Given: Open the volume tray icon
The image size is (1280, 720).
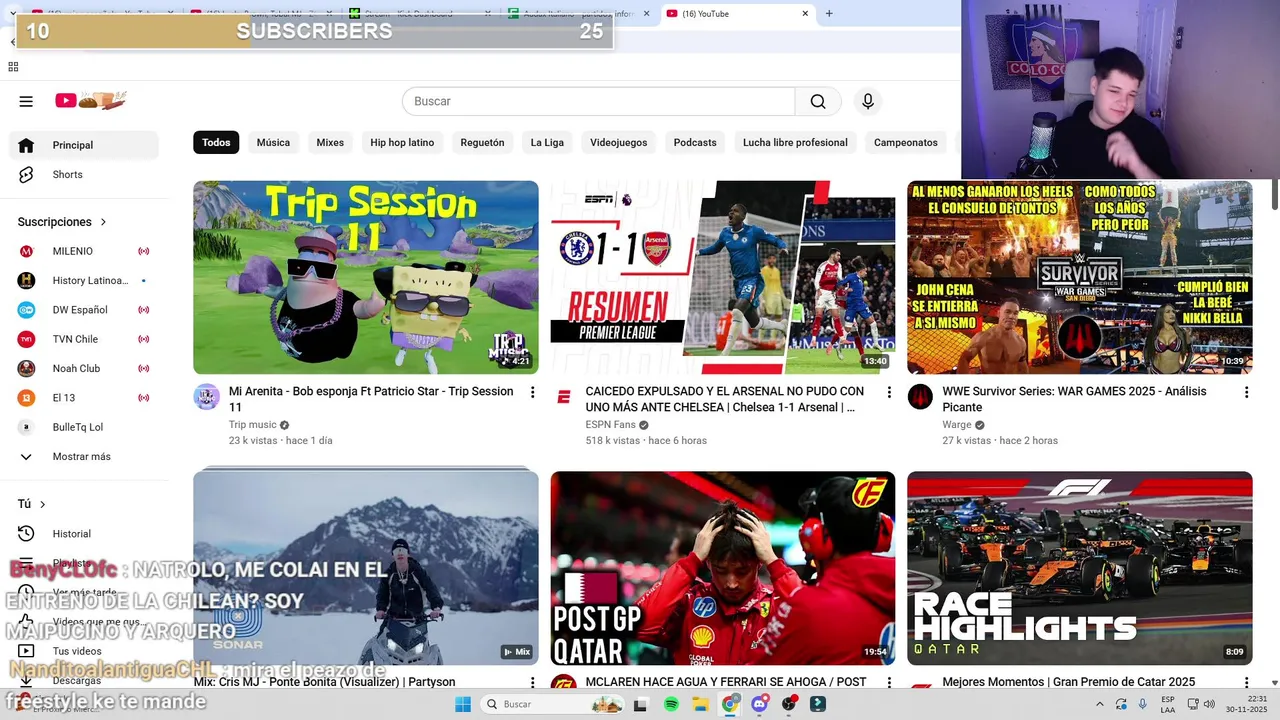Looking at the screenshot, I should tap(1210, 704).
